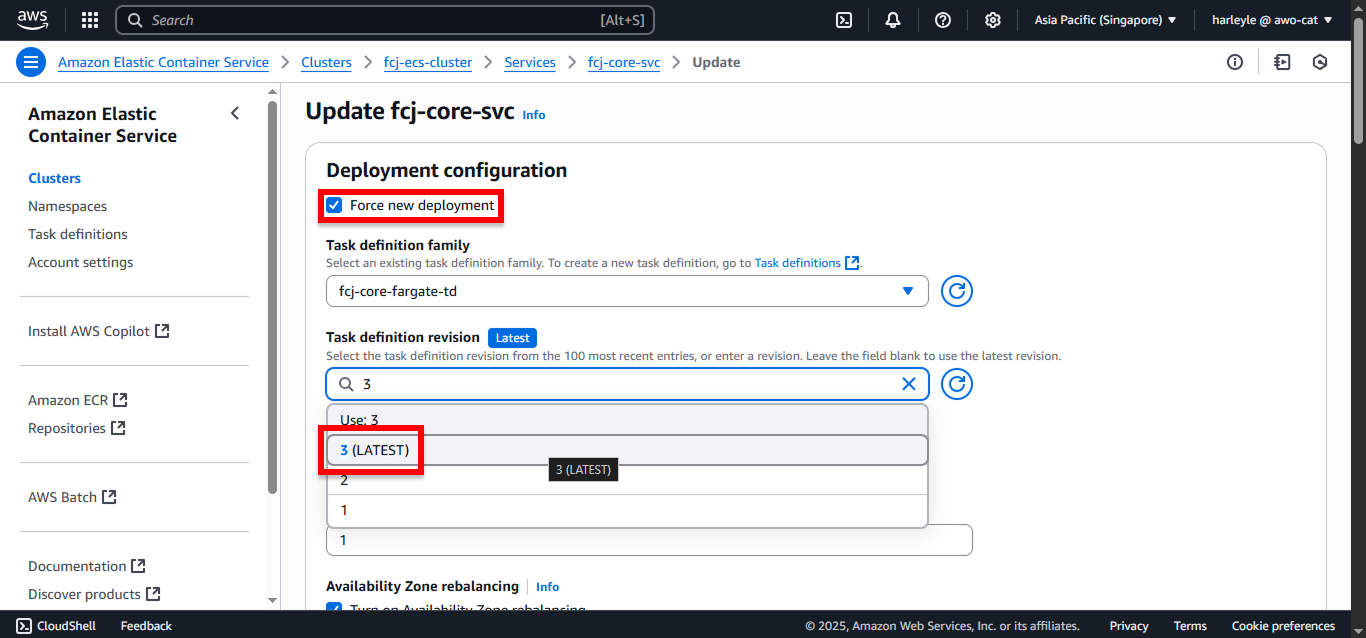This screenshot has width=1366, height=638.
Task: Open Amazon ECR external link
Action: click(x=78, y=400)
